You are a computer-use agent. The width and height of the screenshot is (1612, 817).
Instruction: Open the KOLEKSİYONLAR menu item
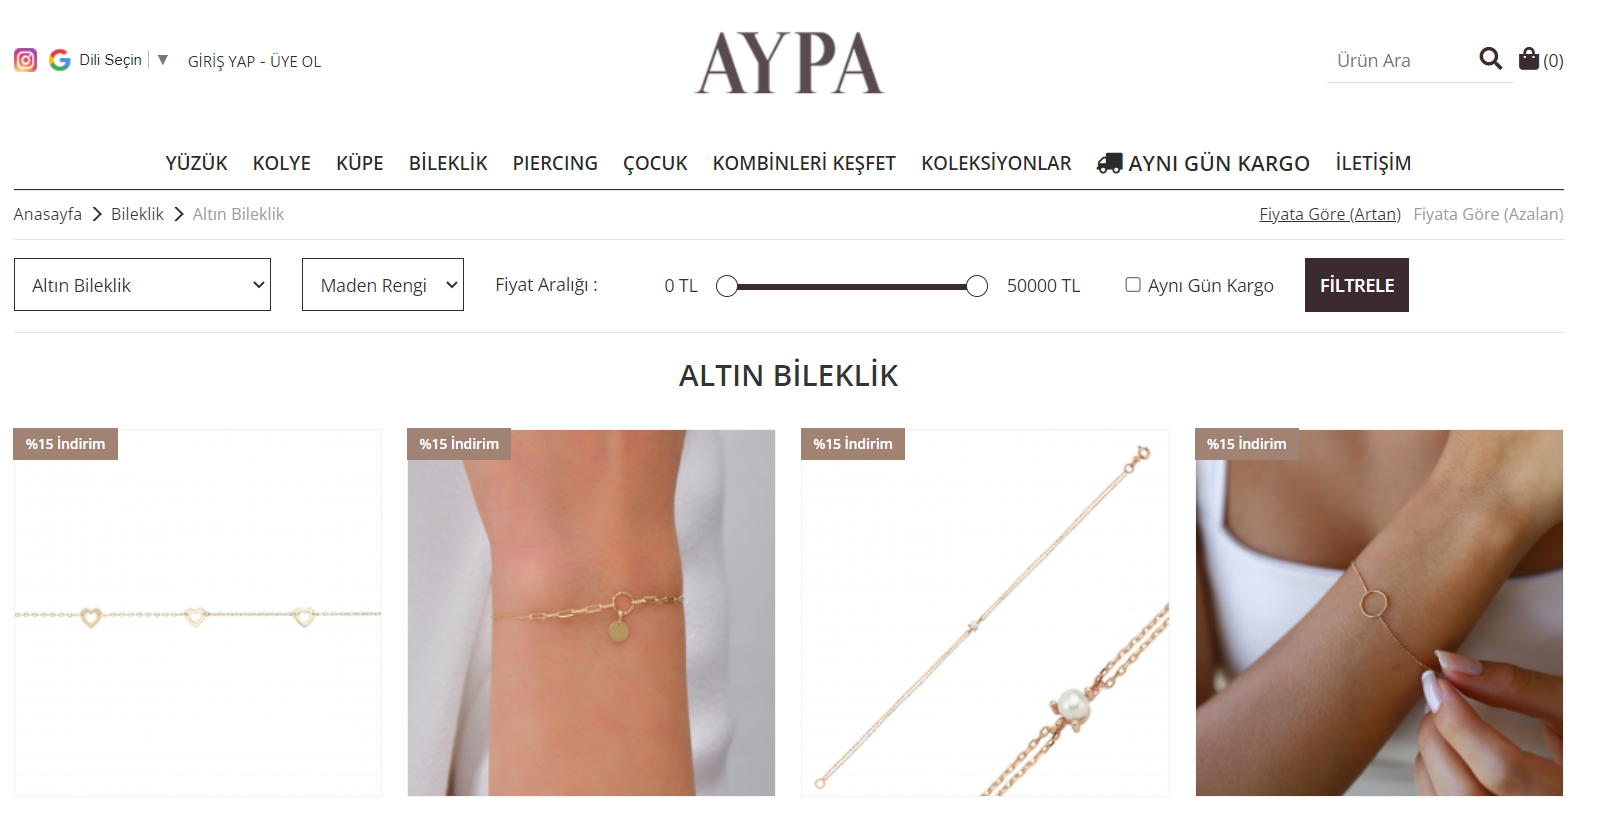[996, 163]
